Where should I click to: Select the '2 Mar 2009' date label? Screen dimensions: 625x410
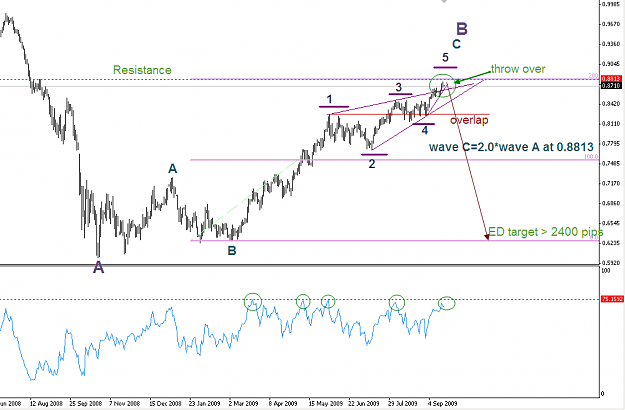pos(244,403)
